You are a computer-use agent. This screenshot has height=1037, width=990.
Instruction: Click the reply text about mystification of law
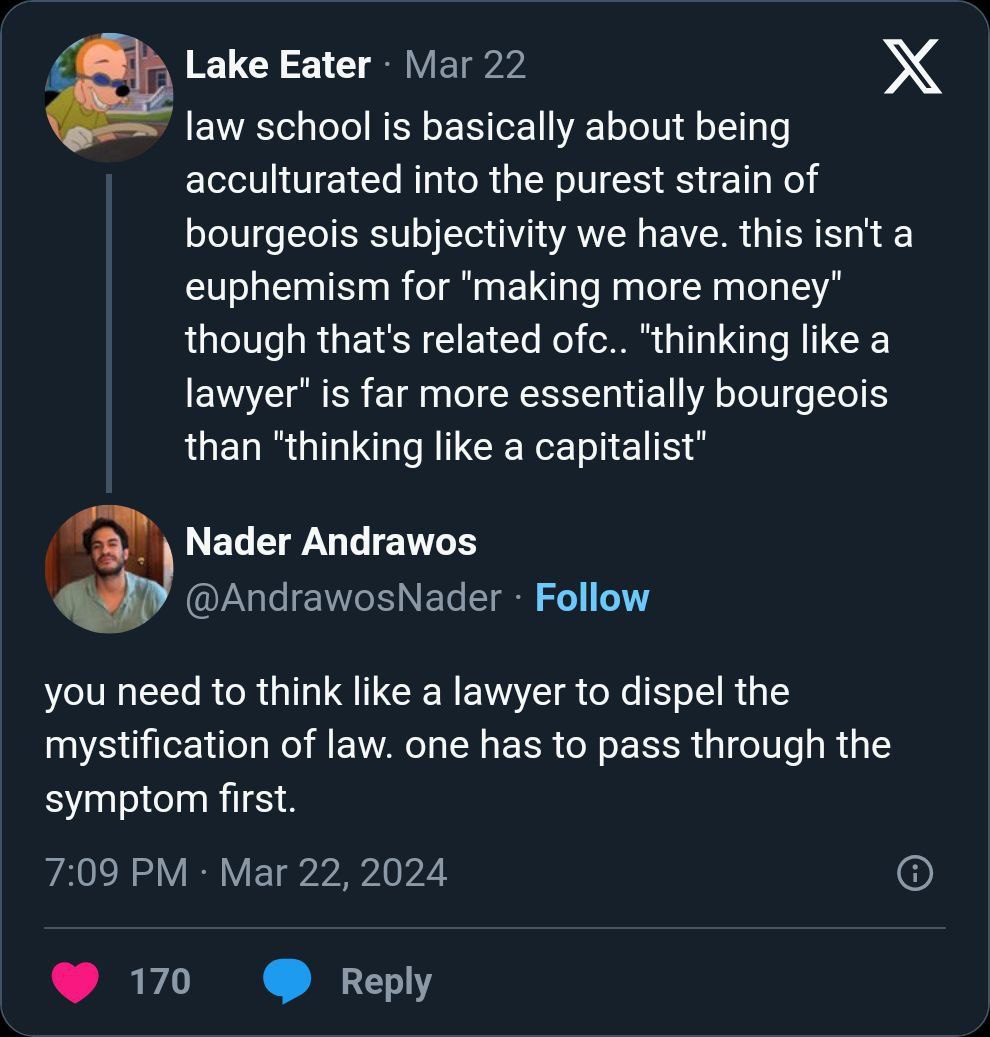tap(467, 745)
